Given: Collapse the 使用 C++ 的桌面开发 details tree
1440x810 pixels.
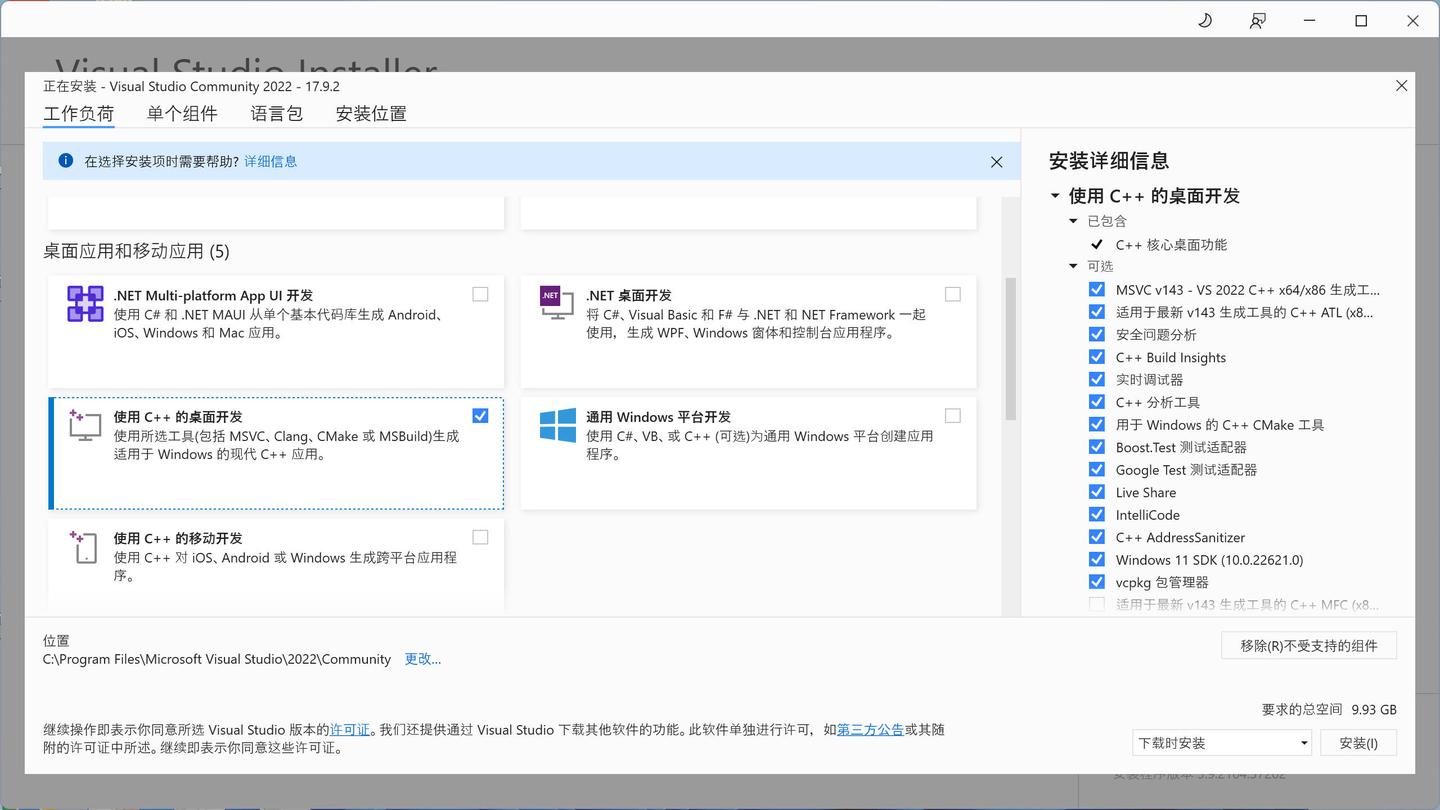Looking at the screenshot, I should click(x=1055, y=196).
